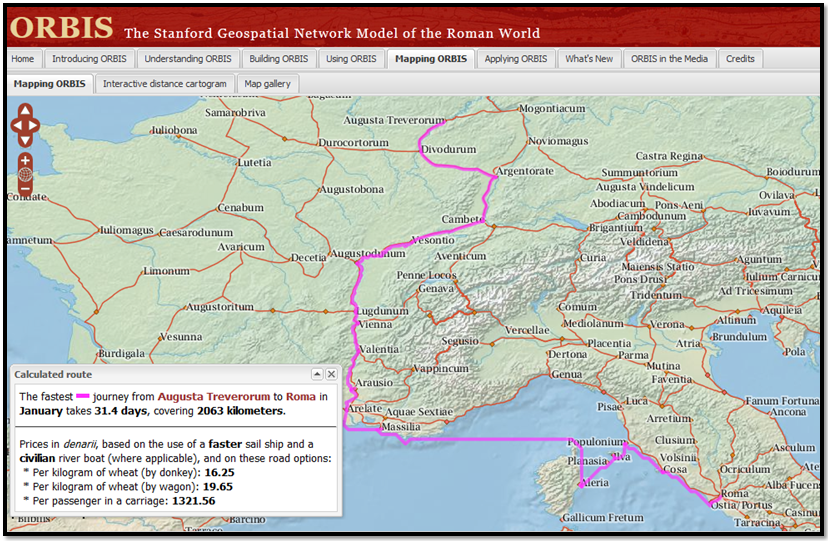Screen dimensions: 828x541
Task: Click the Divodurum map label
Action: (x=448, y=149)
